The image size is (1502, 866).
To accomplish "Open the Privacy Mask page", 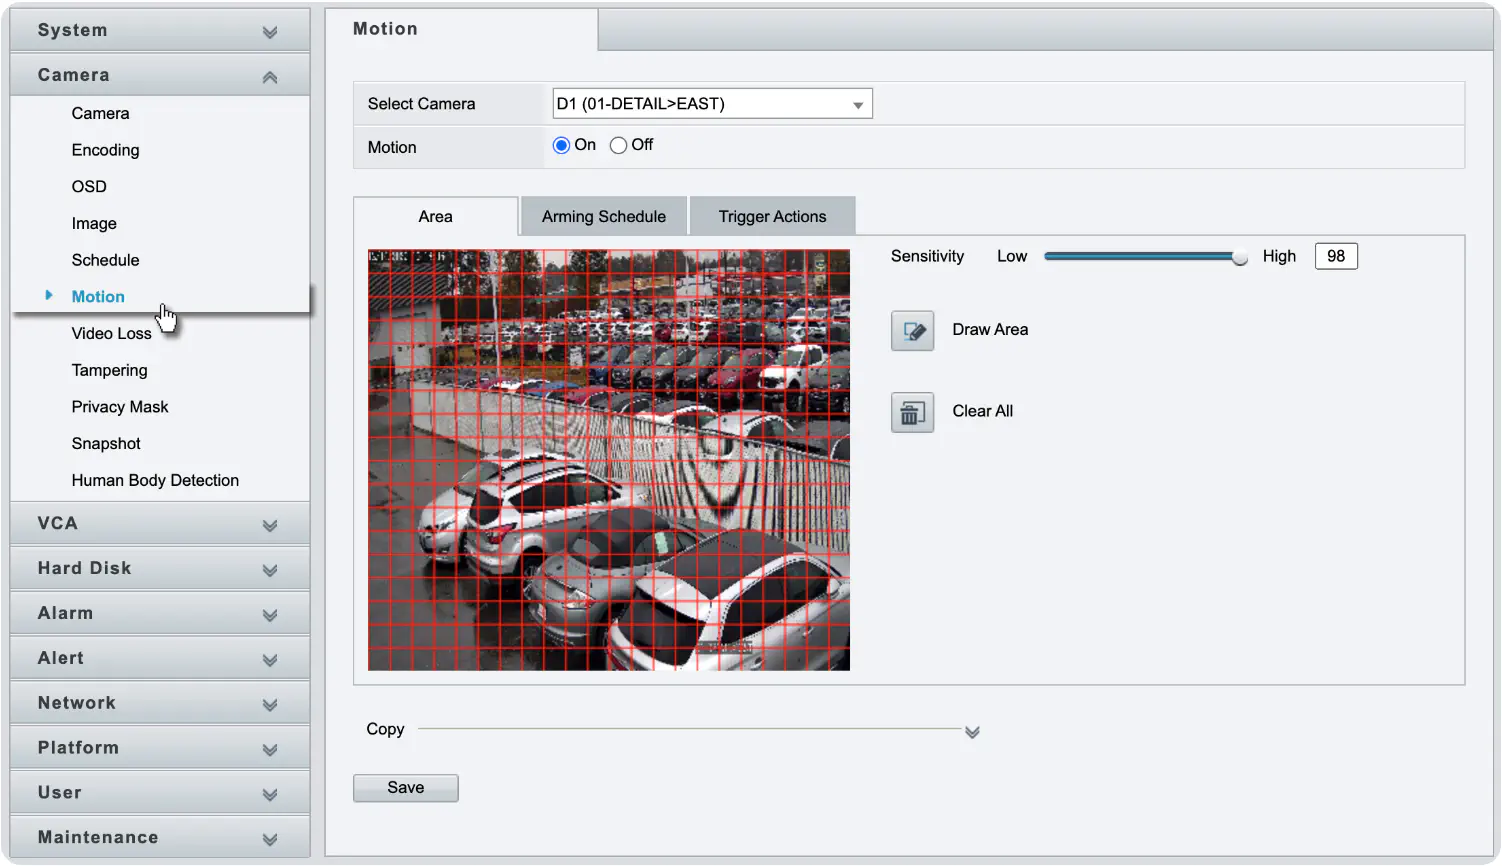I will pyautogui.click(x=120, y=407).
